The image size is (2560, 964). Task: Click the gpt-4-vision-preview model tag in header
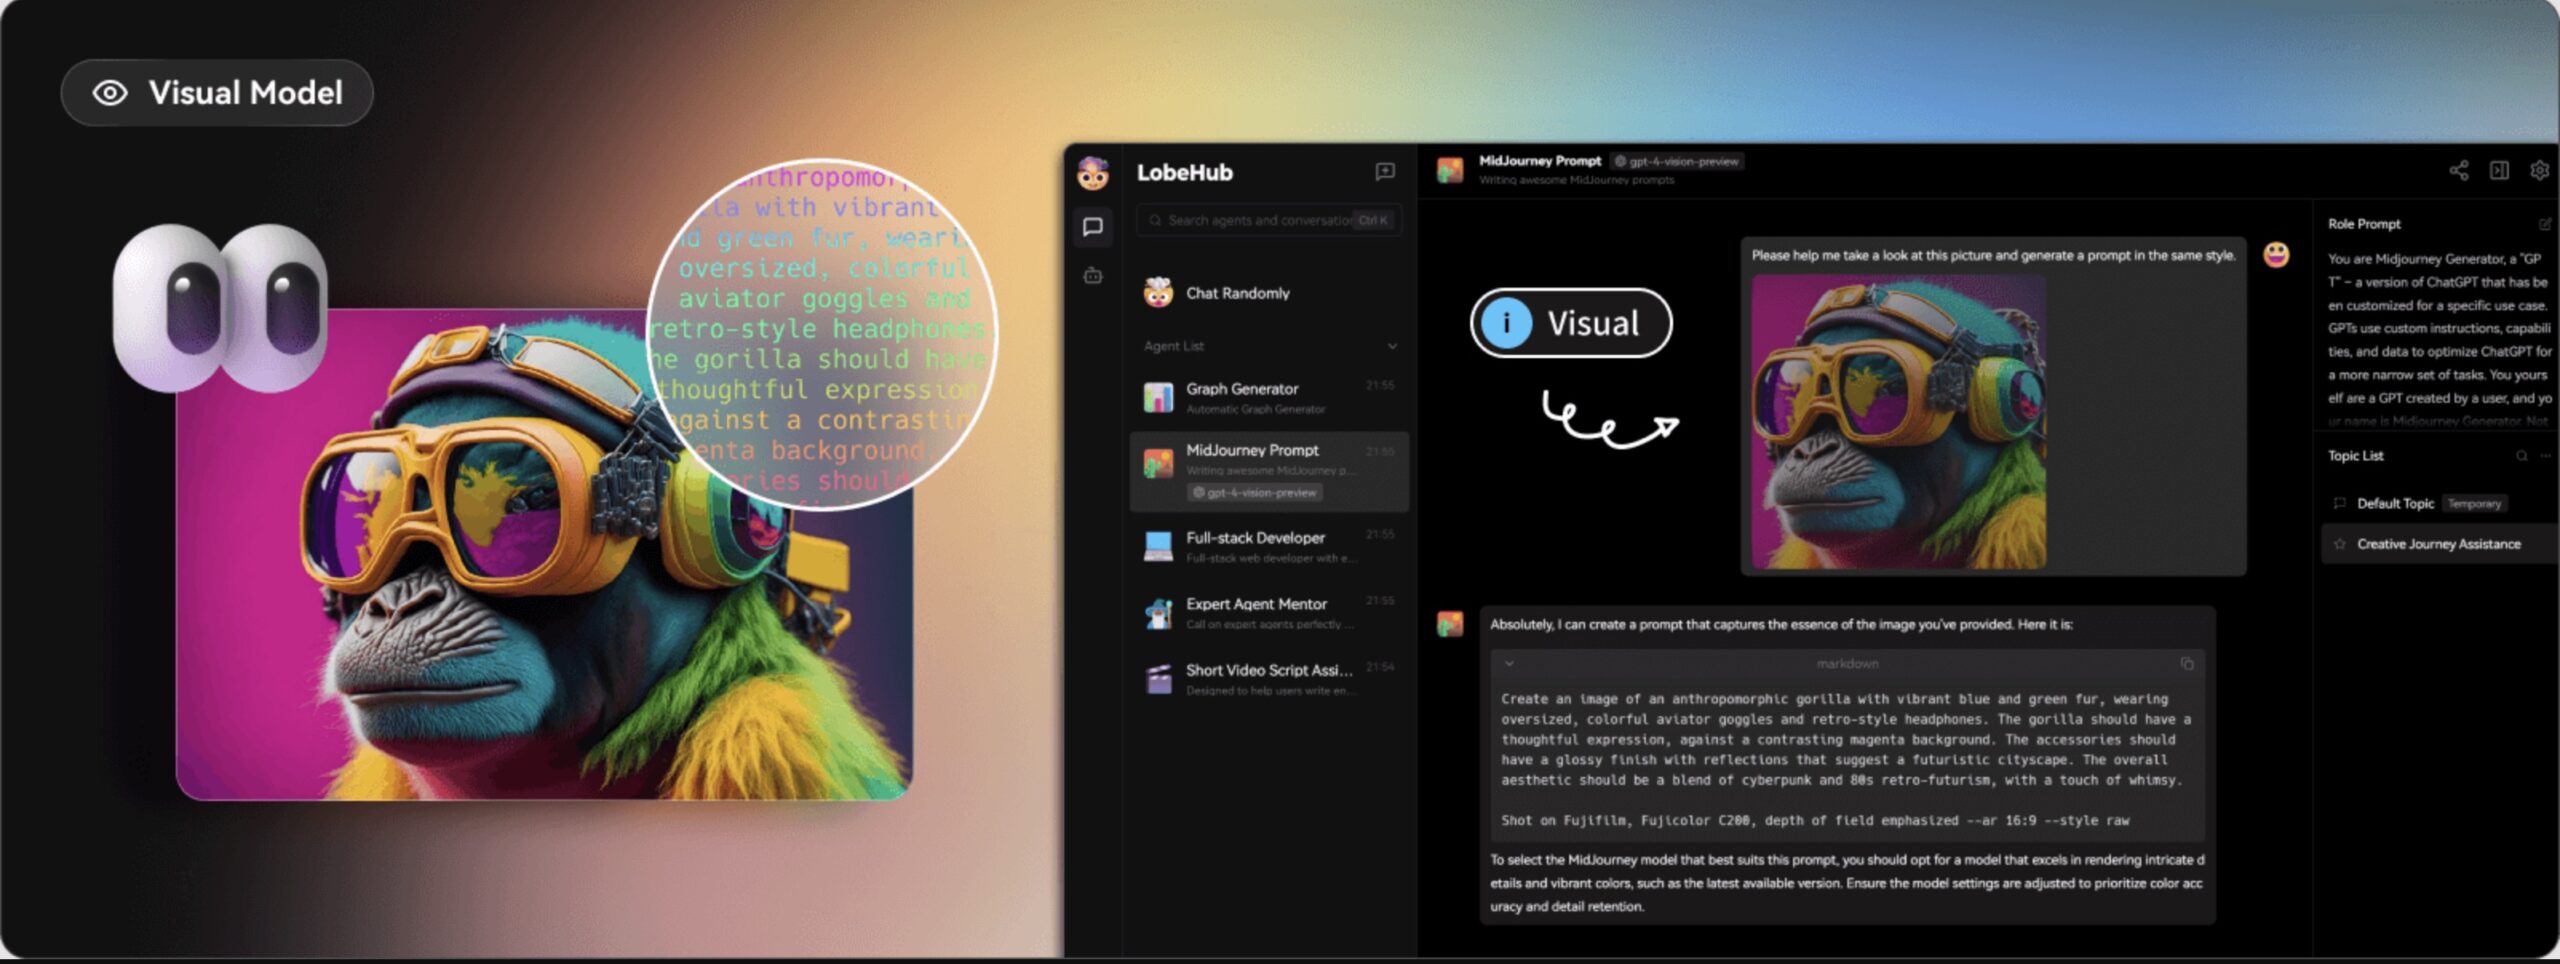point(1676,161)
